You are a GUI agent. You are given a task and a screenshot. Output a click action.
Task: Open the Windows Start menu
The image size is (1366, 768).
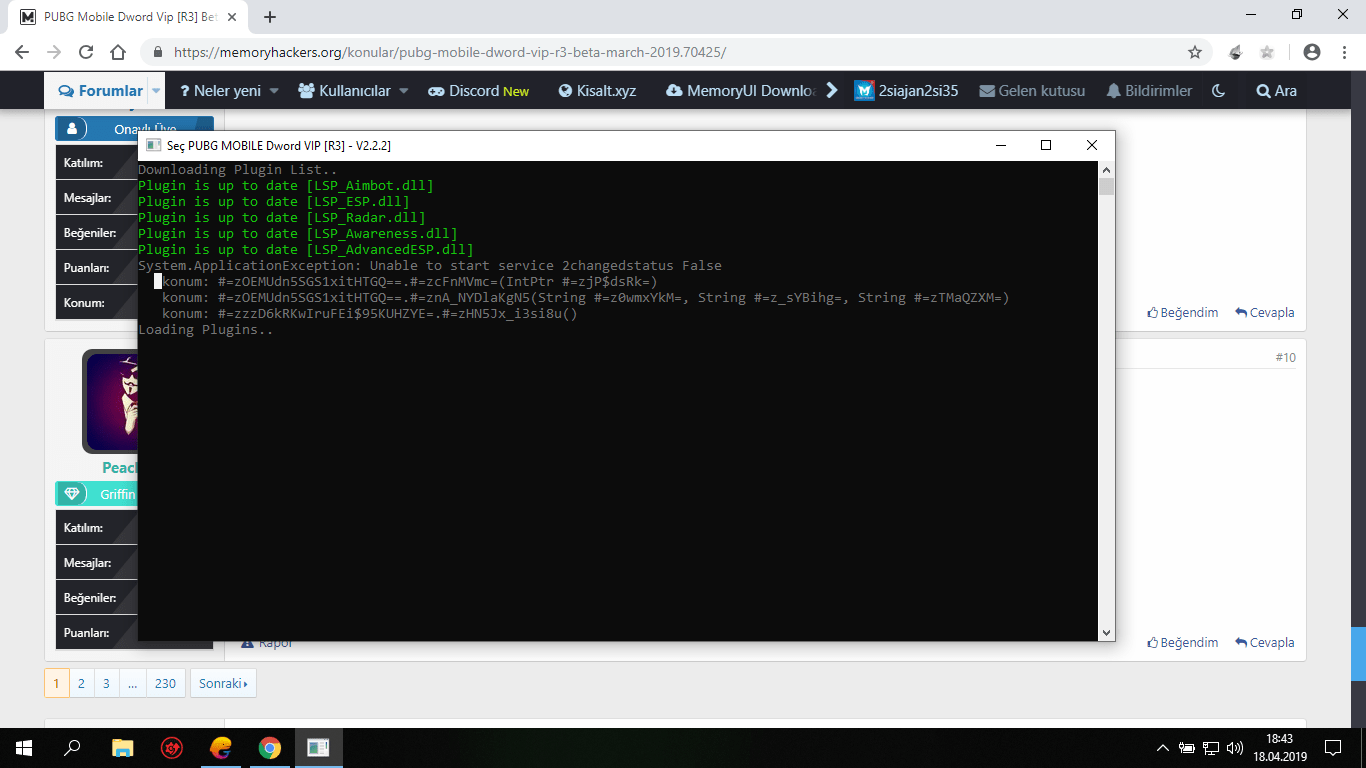click(x=24, y=747)
